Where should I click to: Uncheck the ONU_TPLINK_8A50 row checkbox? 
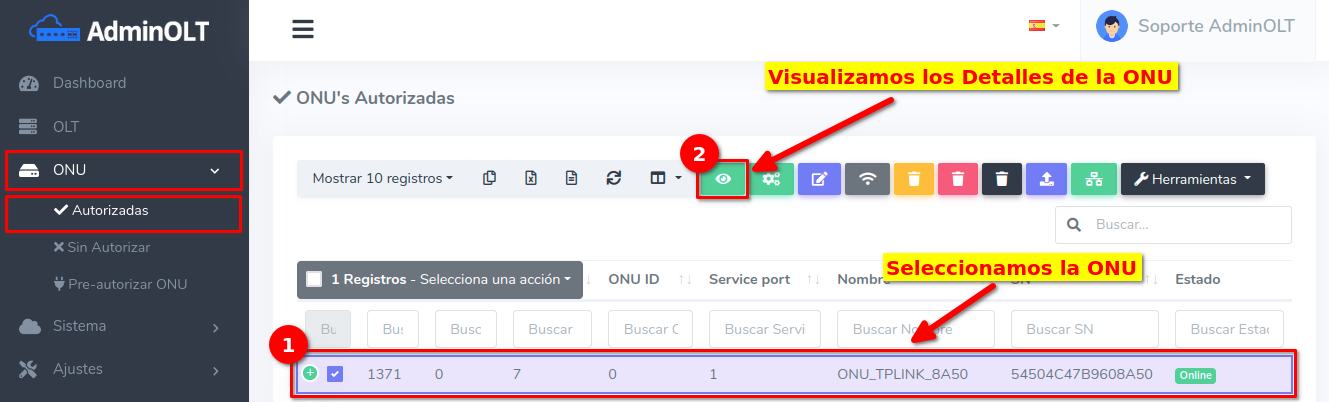[335, 374]
